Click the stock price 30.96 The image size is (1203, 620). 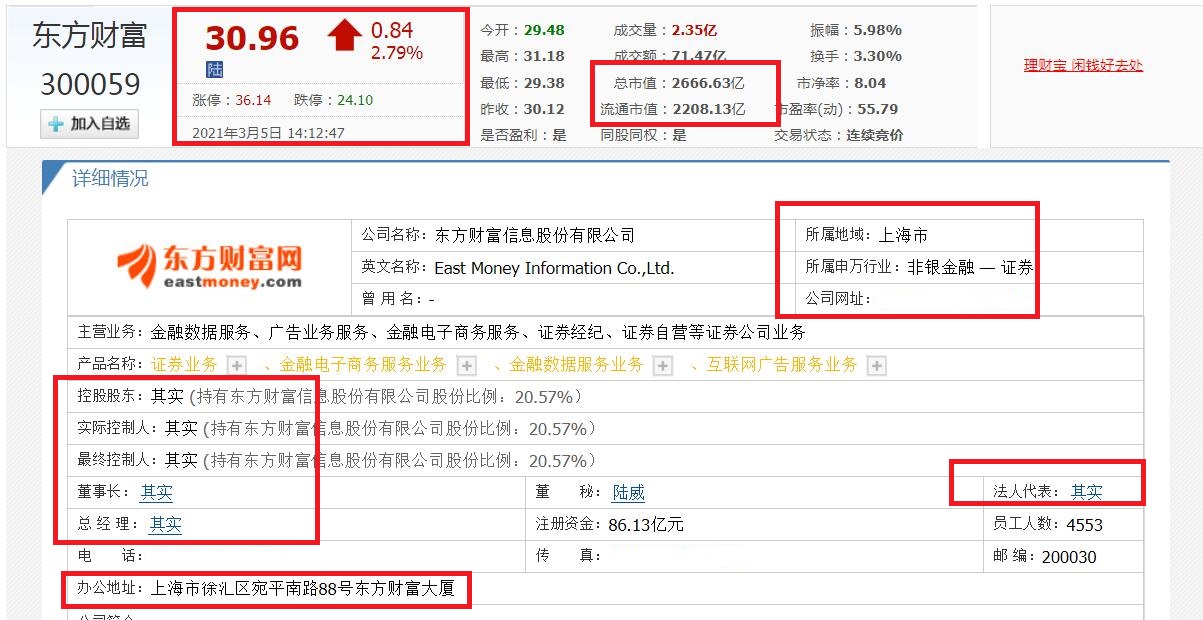click(x=252, y=38)
